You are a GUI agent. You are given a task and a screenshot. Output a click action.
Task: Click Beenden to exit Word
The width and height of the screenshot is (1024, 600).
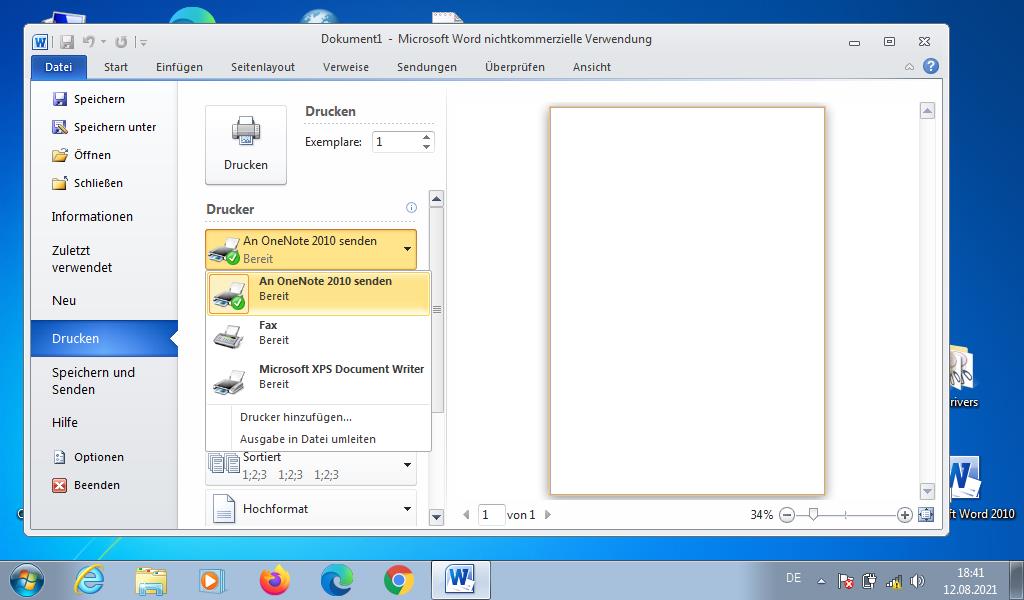(86, 485)
